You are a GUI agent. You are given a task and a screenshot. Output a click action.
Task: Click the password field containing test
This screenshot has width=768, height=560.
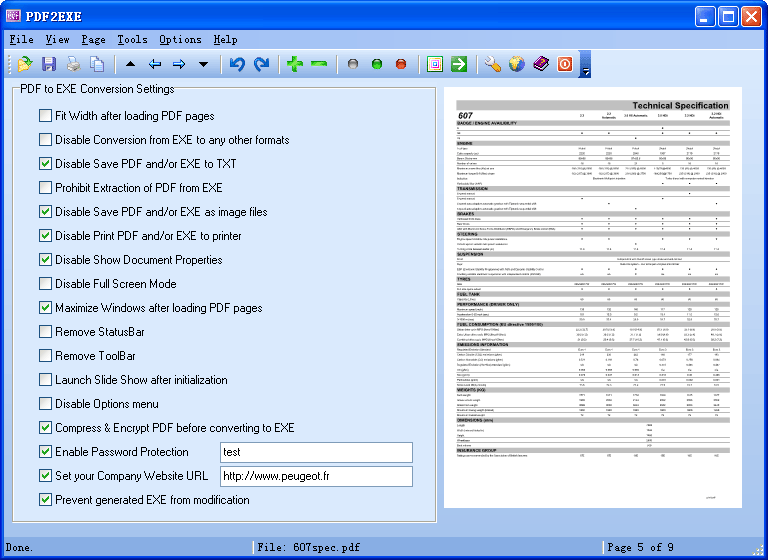(315, 452)
